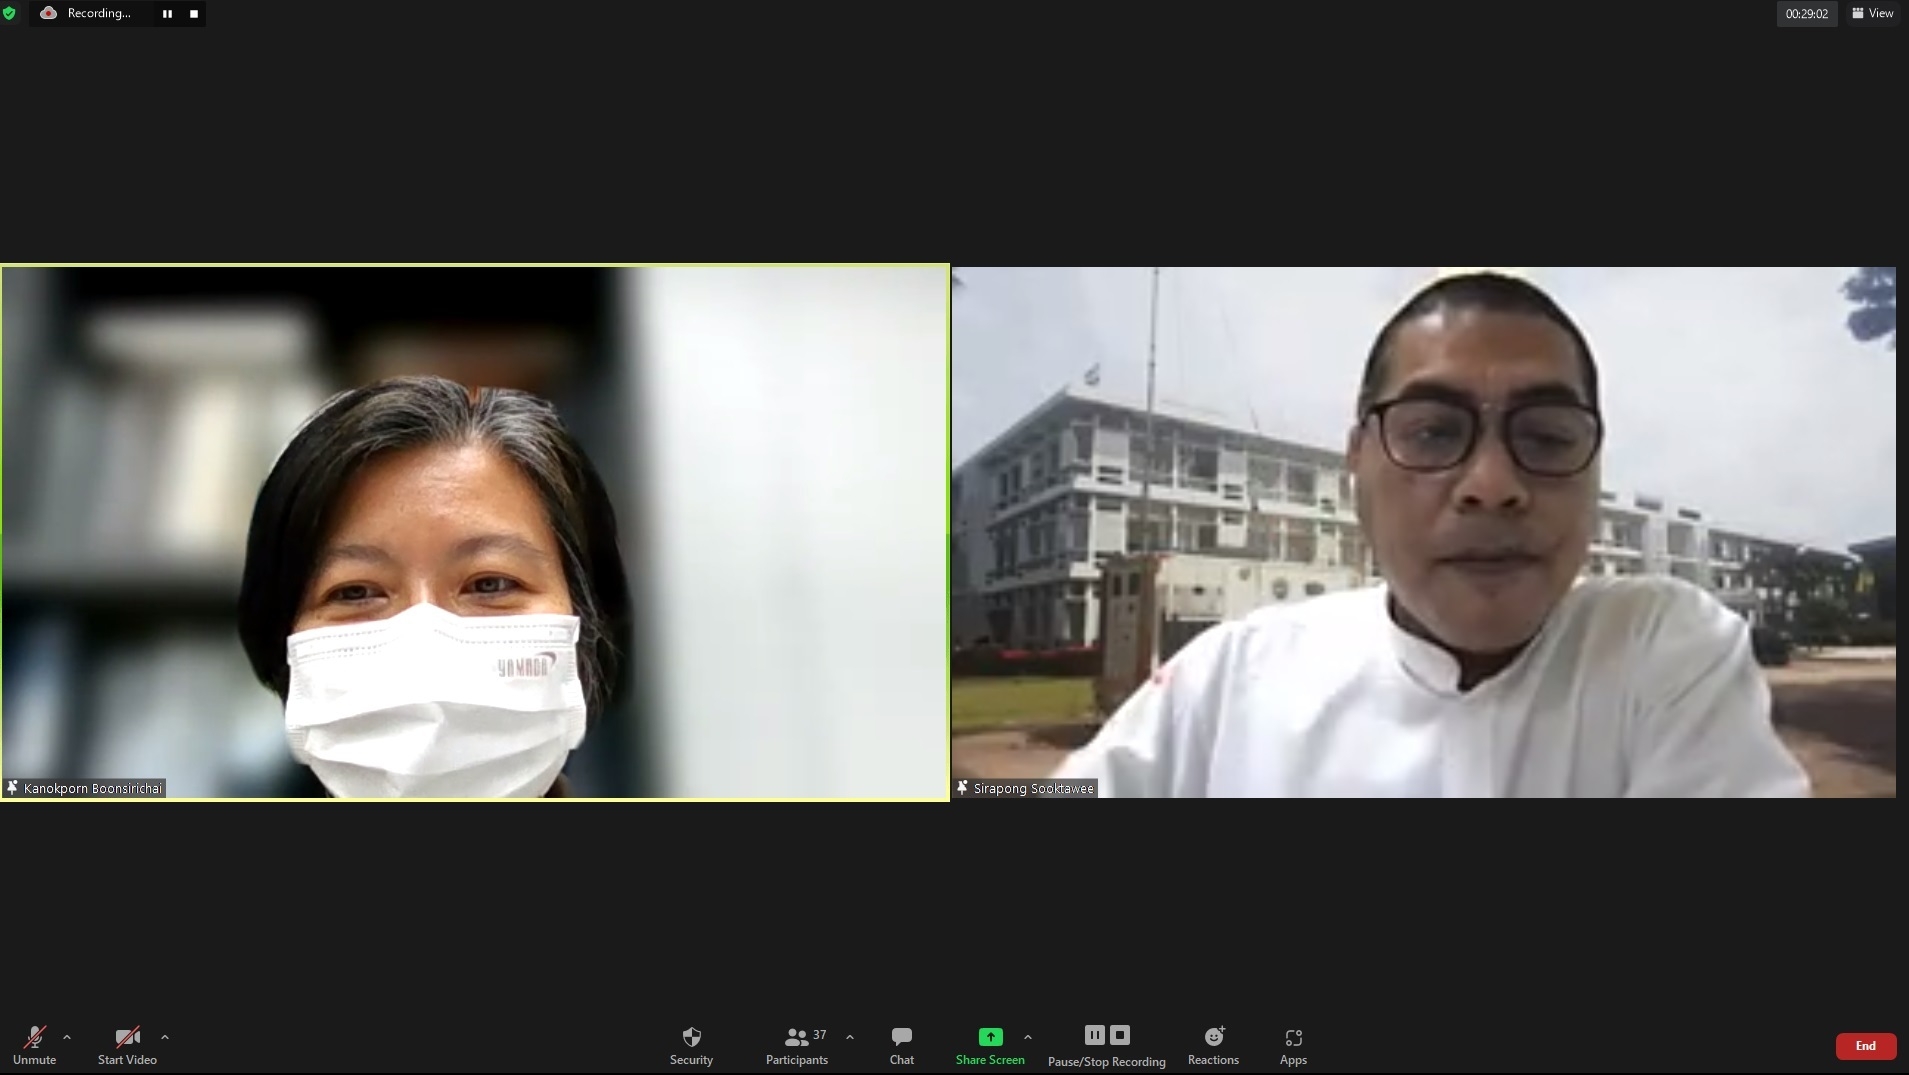Image resolution: width=1909 pixels, height=1075 pixels.
Task: Click the Sirapong Sooktawee name label
Action: [1033, 788]
